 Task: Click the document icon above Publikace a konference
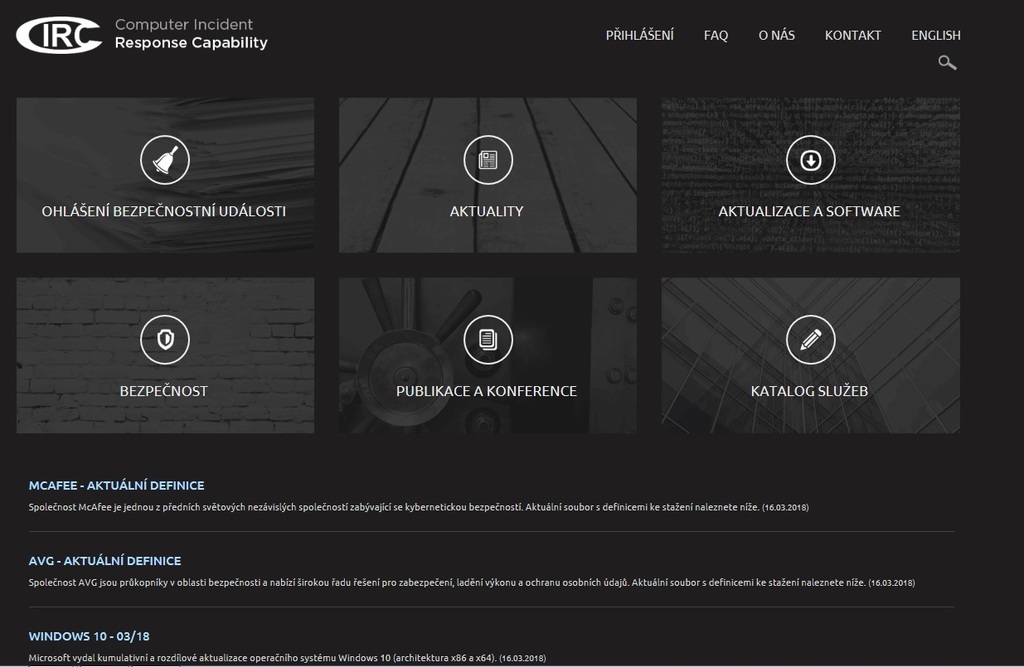point(488,340)
